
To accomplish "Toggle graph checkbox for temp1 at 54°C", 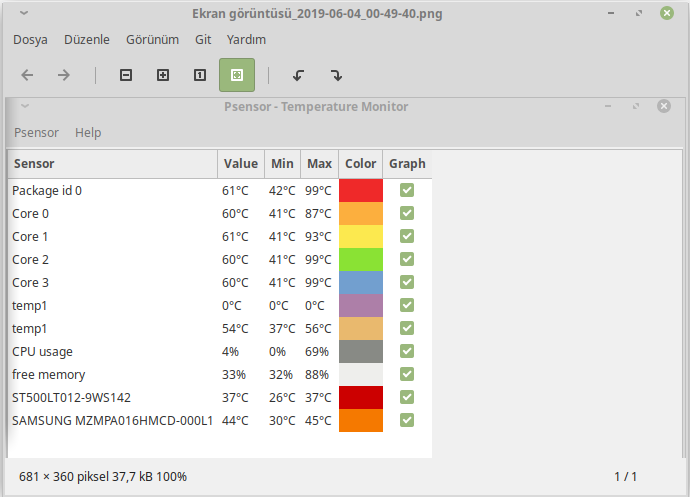I will pos(407,328).
